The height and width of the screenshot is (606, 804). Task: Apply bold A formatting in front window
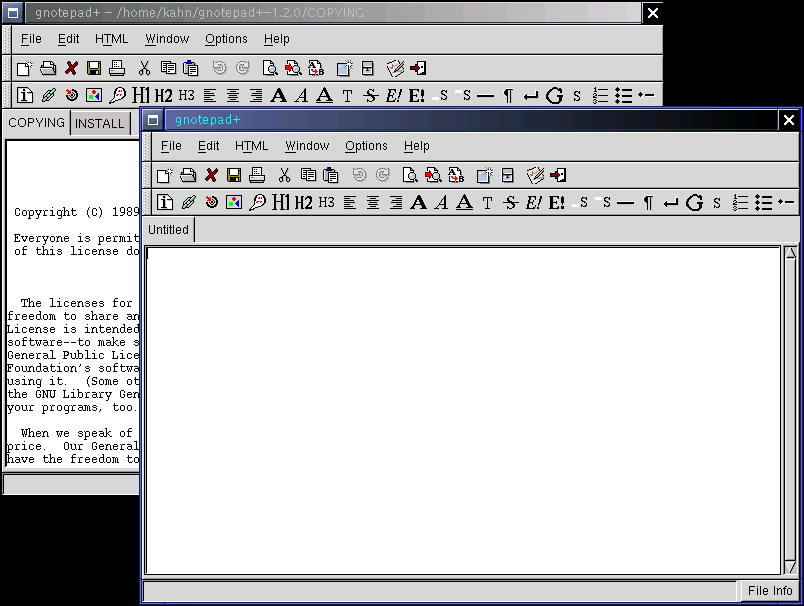[418, 203]
